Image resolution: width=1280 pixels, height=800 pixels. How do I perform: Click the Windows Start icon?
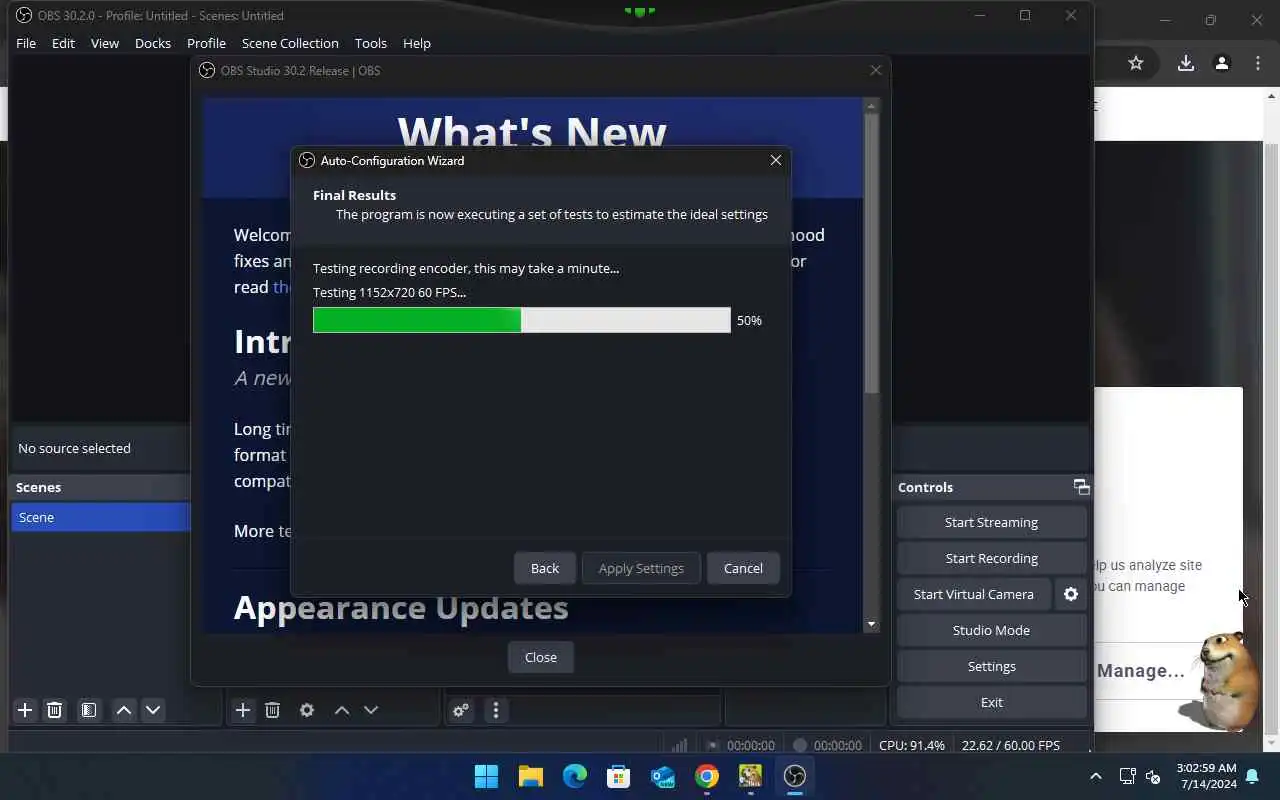pyautogui.click(x=487, y=776)
